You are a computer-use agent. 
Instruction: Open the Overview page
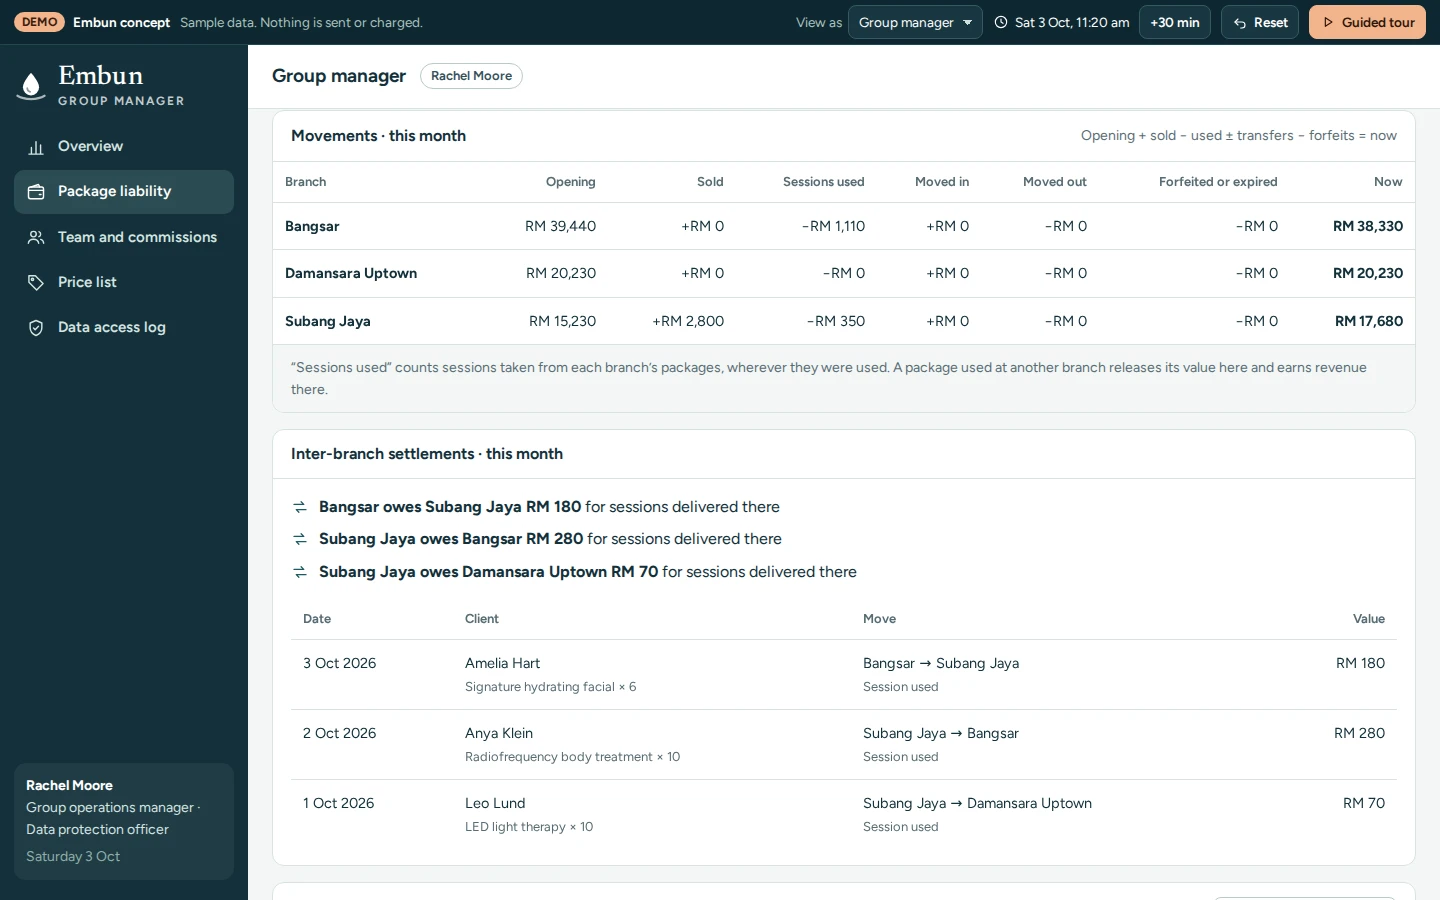[124, 146]
